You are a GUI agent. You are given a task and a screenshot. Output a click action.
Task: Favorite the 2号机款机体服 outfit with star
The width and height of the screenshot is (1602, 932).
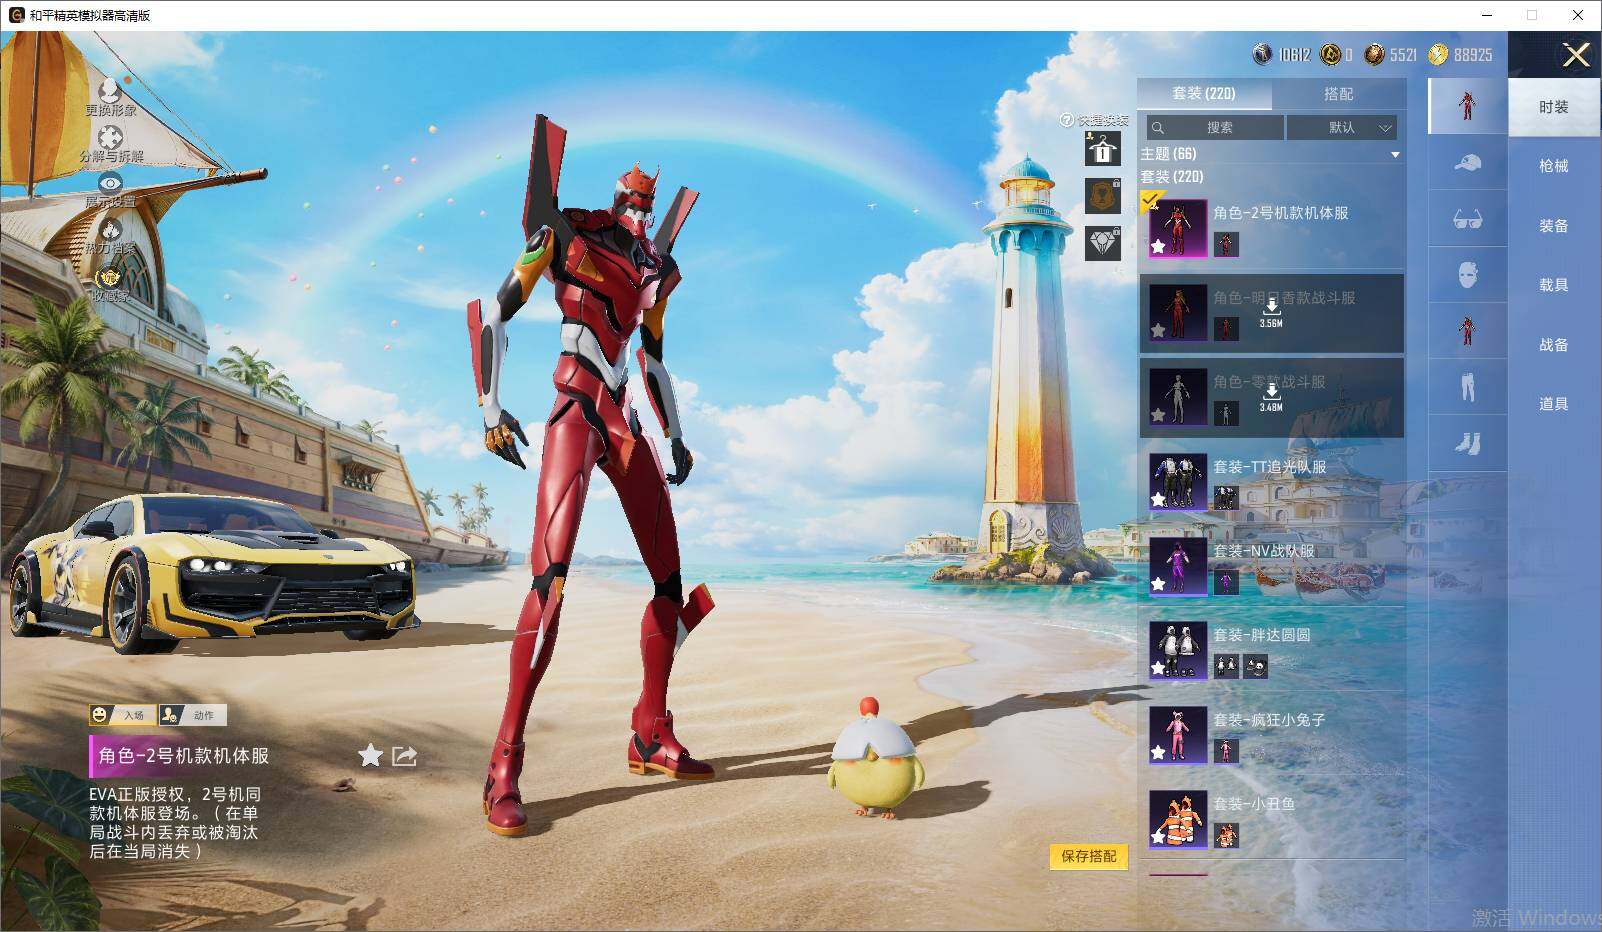point(370,756)
